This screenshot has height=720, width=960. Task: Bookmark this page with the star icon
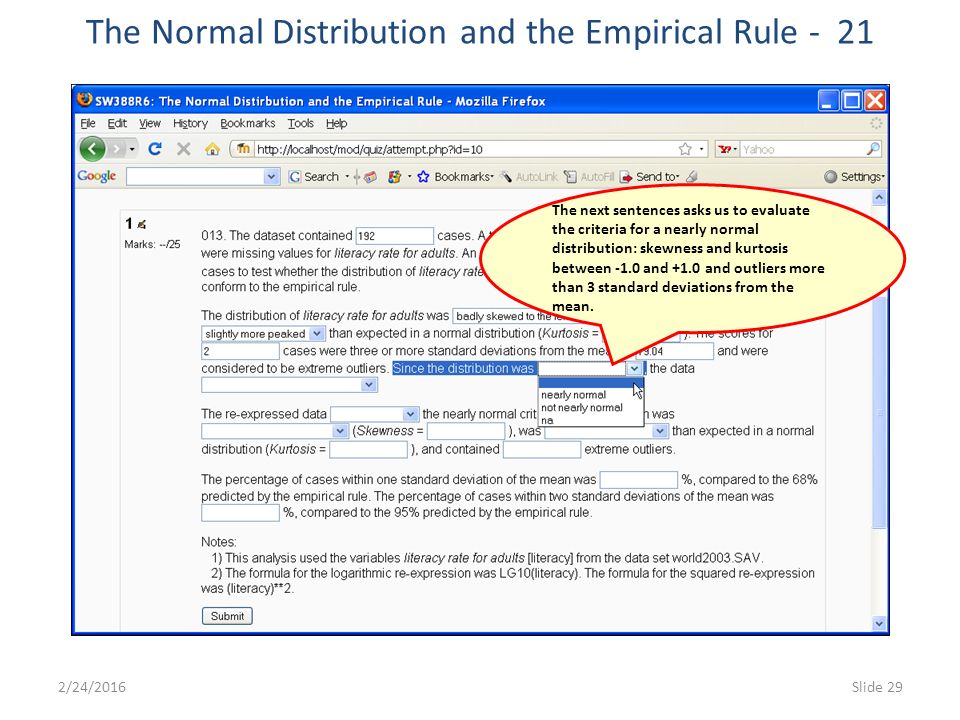[684, 149]
